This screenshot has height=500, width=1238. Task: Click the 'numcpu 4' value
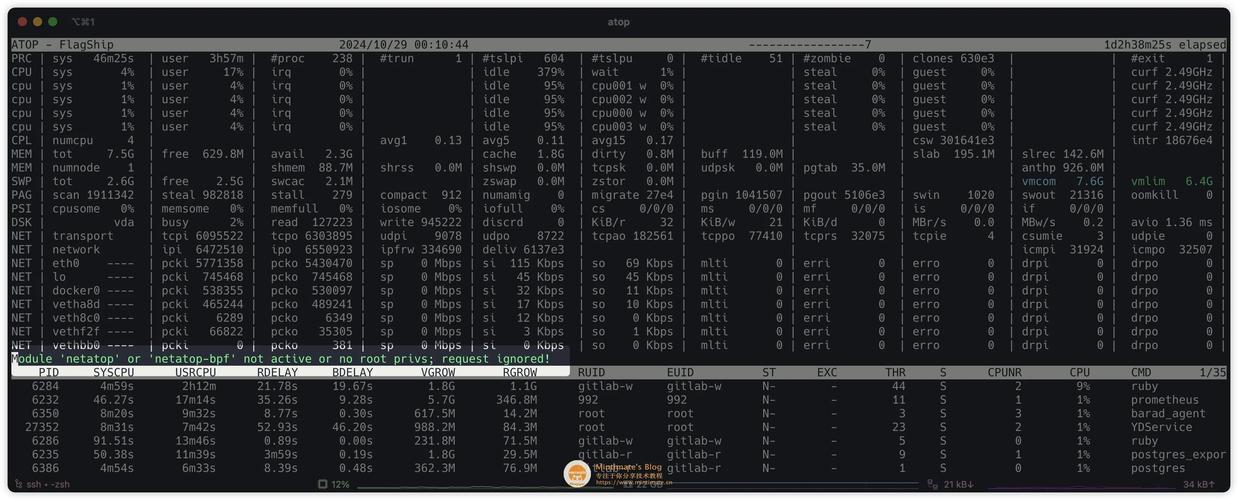[x=93, y=140]
